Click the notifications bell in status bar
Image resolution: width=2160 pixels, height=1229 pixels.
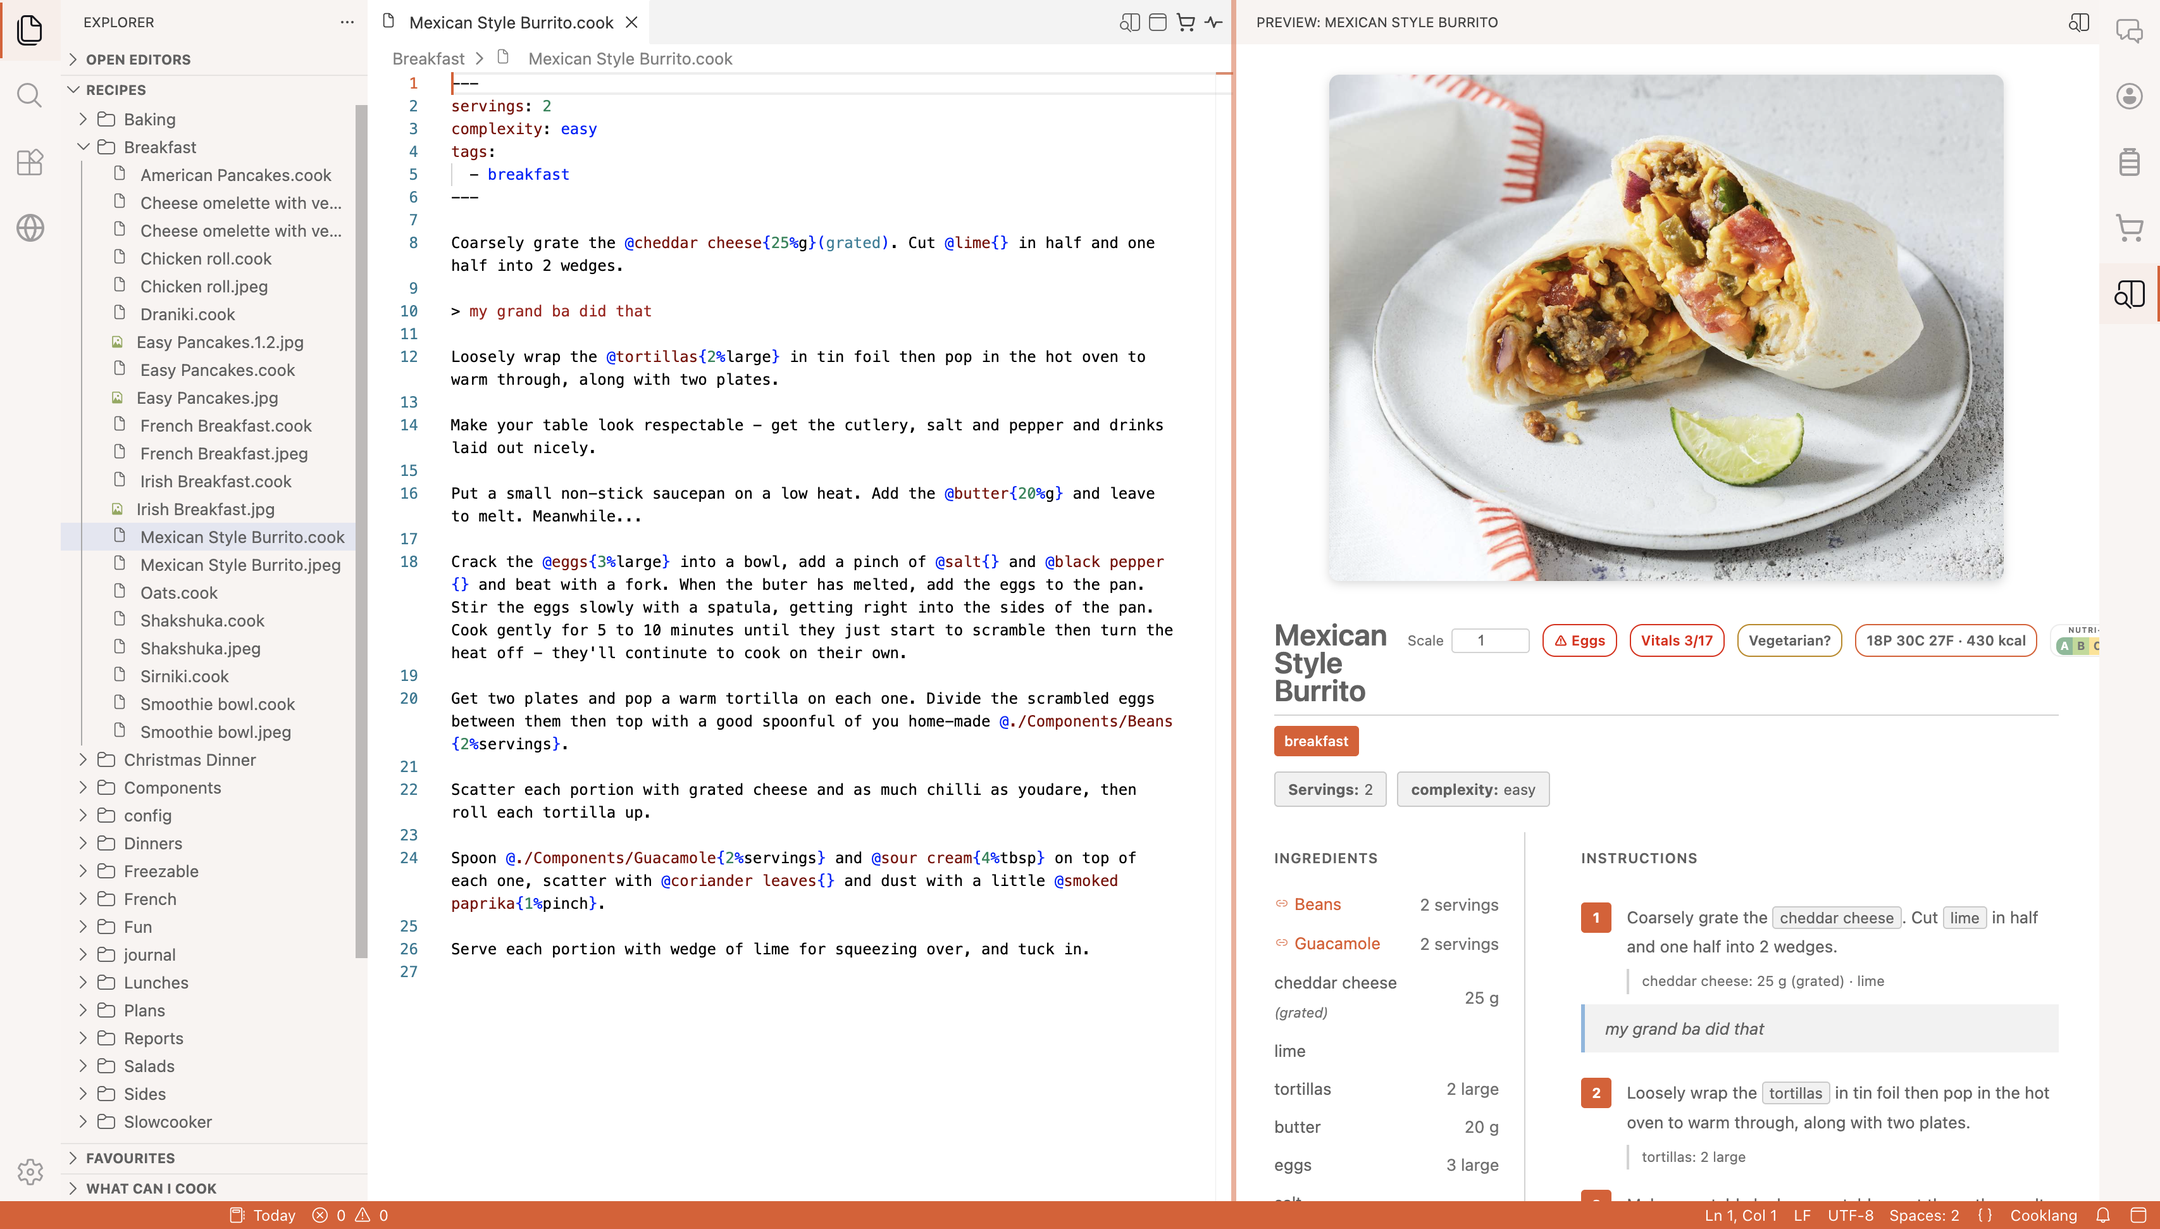(x=2103, y=1215)
